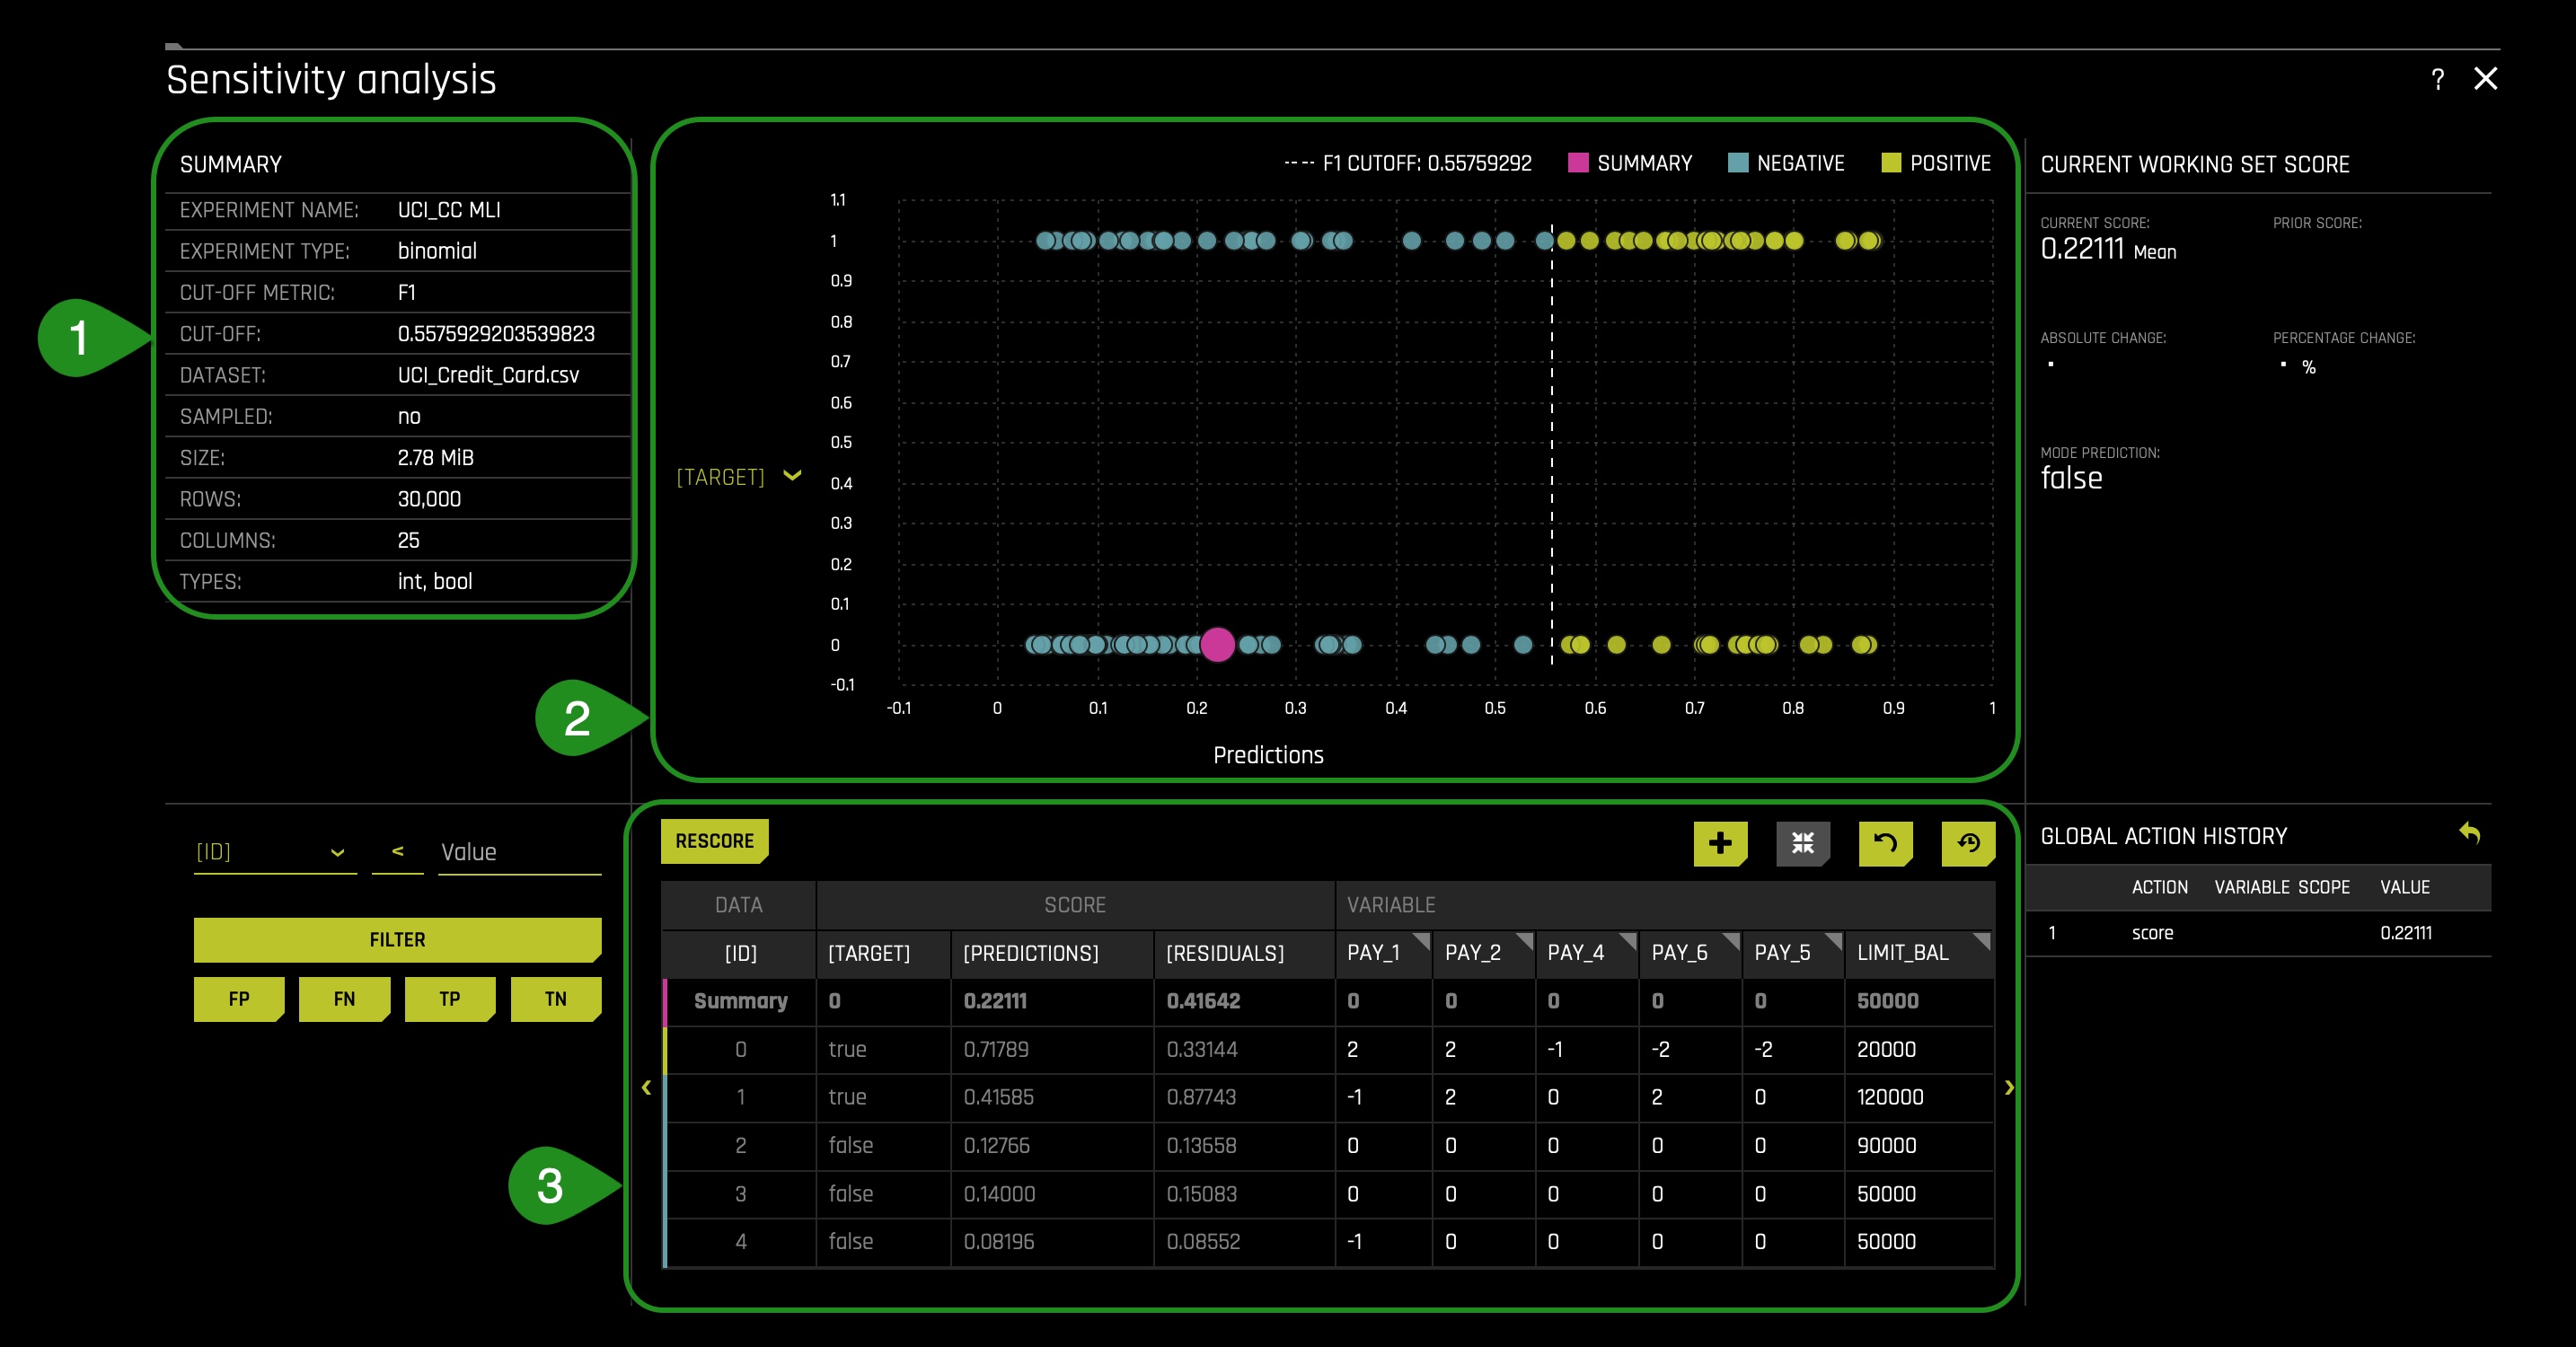Screen dimensions: 2576x1347
Task: Go to next table columns arrow
Action: (2009, 1087)
